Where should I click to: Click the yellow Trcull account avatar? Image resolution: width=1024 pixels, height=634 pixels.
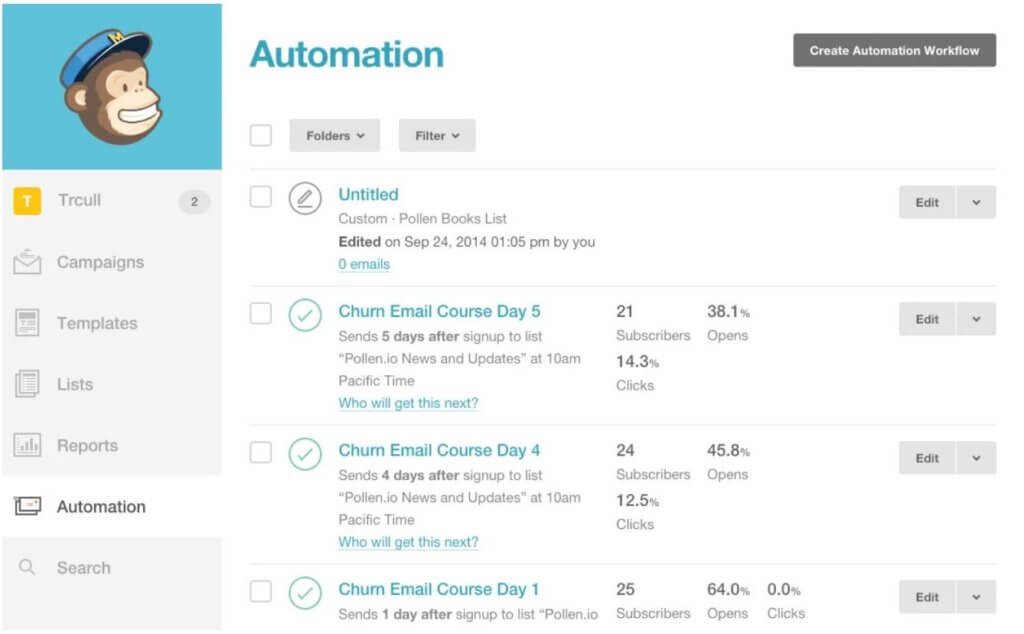pyautogui.click(x=27, y=201)
